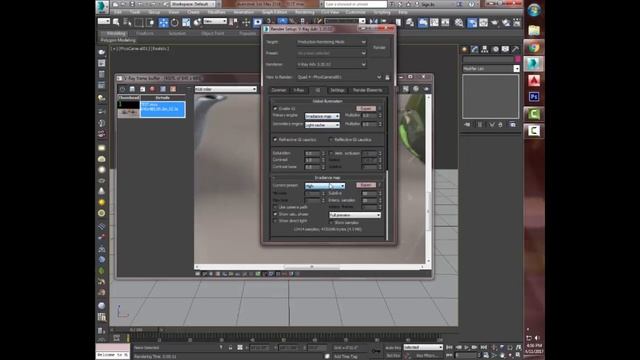640x360 pixels.
Task: Click the red circle icon in frame buffer history
Action: [153, 89]
